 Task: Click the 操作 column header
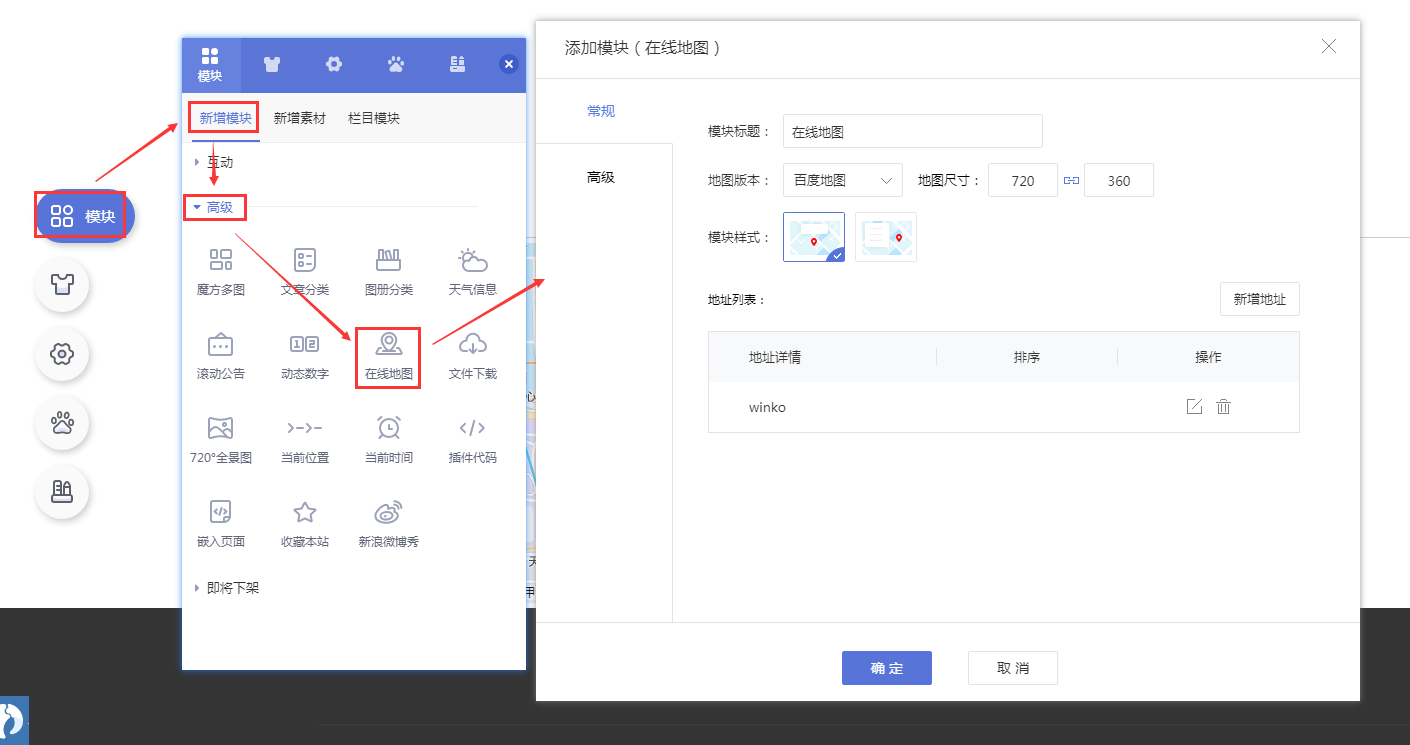click(x=1208, y=357)
